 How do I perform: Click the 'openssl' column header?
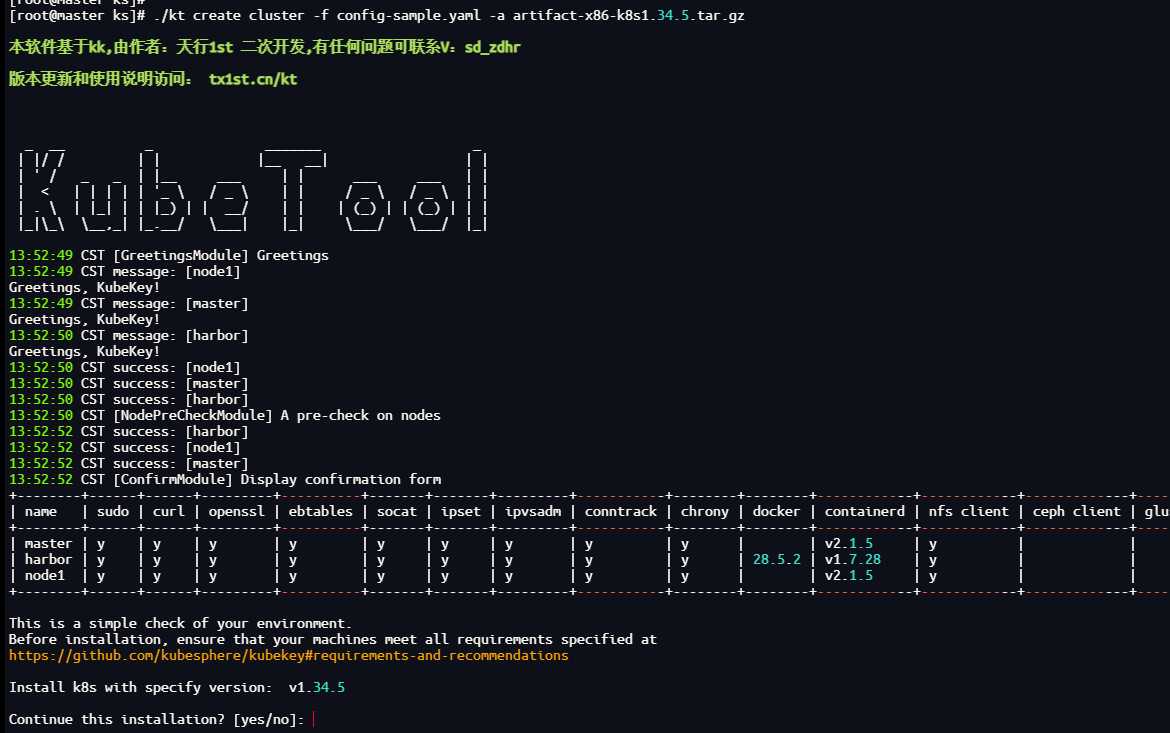(x=237, y=511)
